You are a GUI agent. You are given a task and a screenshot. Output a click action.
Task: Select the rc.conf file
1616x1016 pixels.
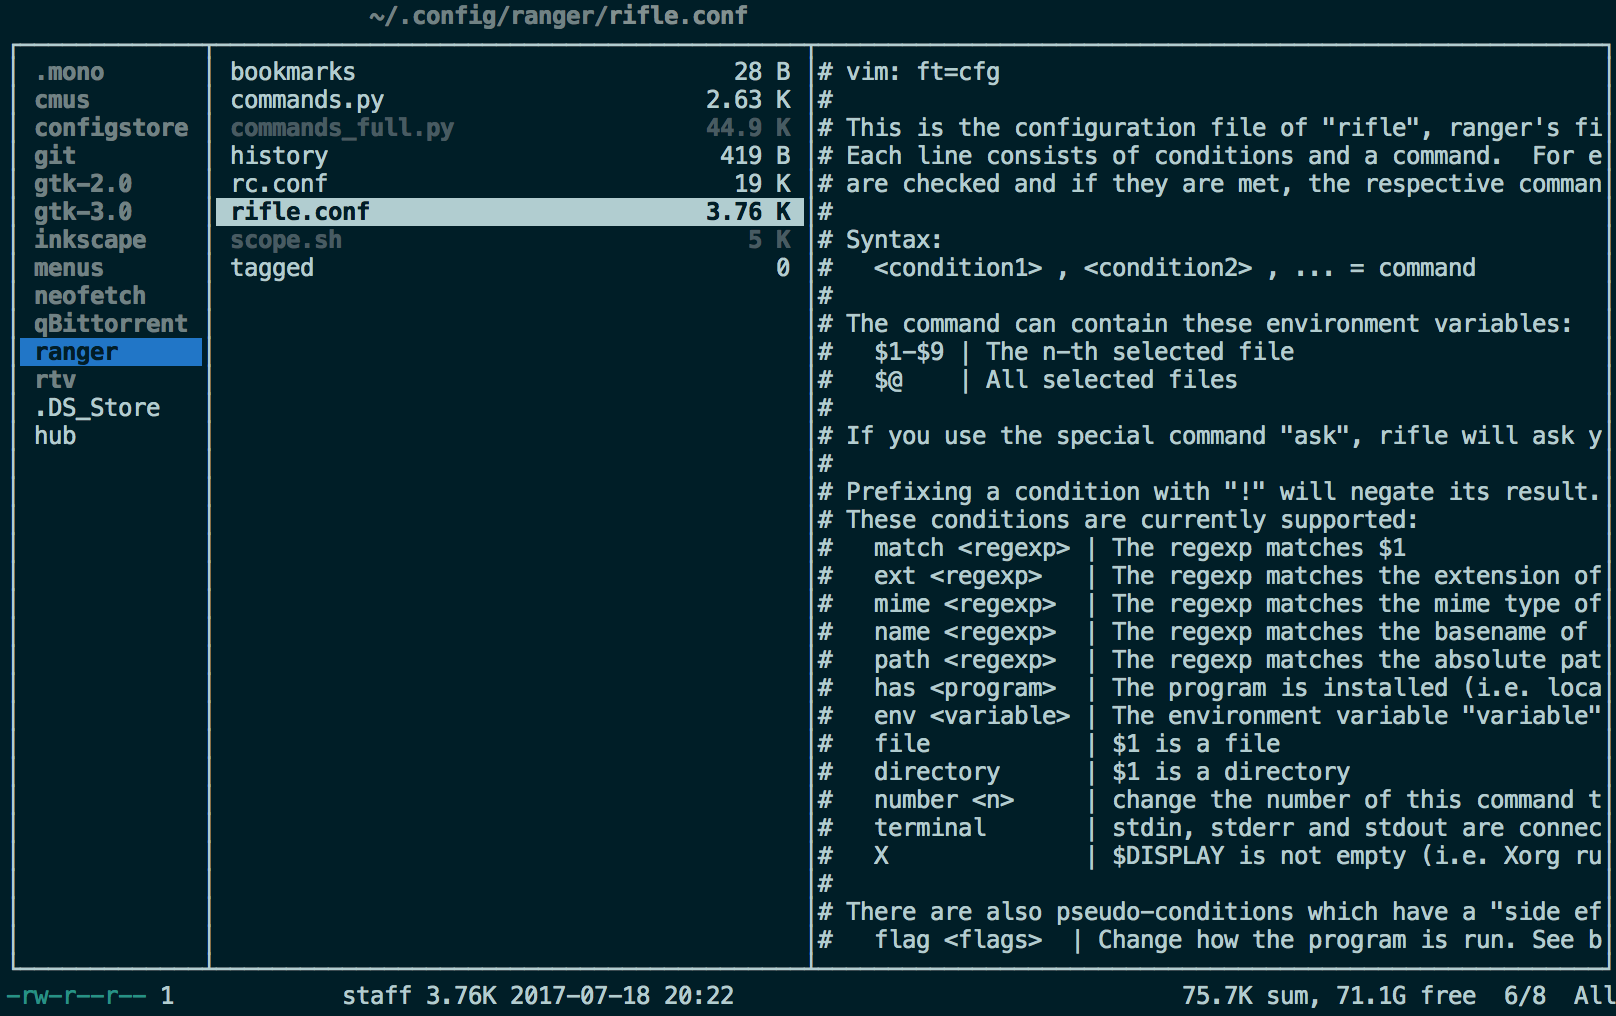tap(279, 184)
